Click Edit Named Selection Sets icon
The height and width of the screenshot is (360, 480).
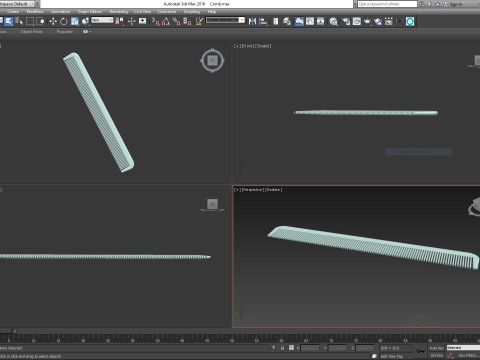click(x=199, y=21)
